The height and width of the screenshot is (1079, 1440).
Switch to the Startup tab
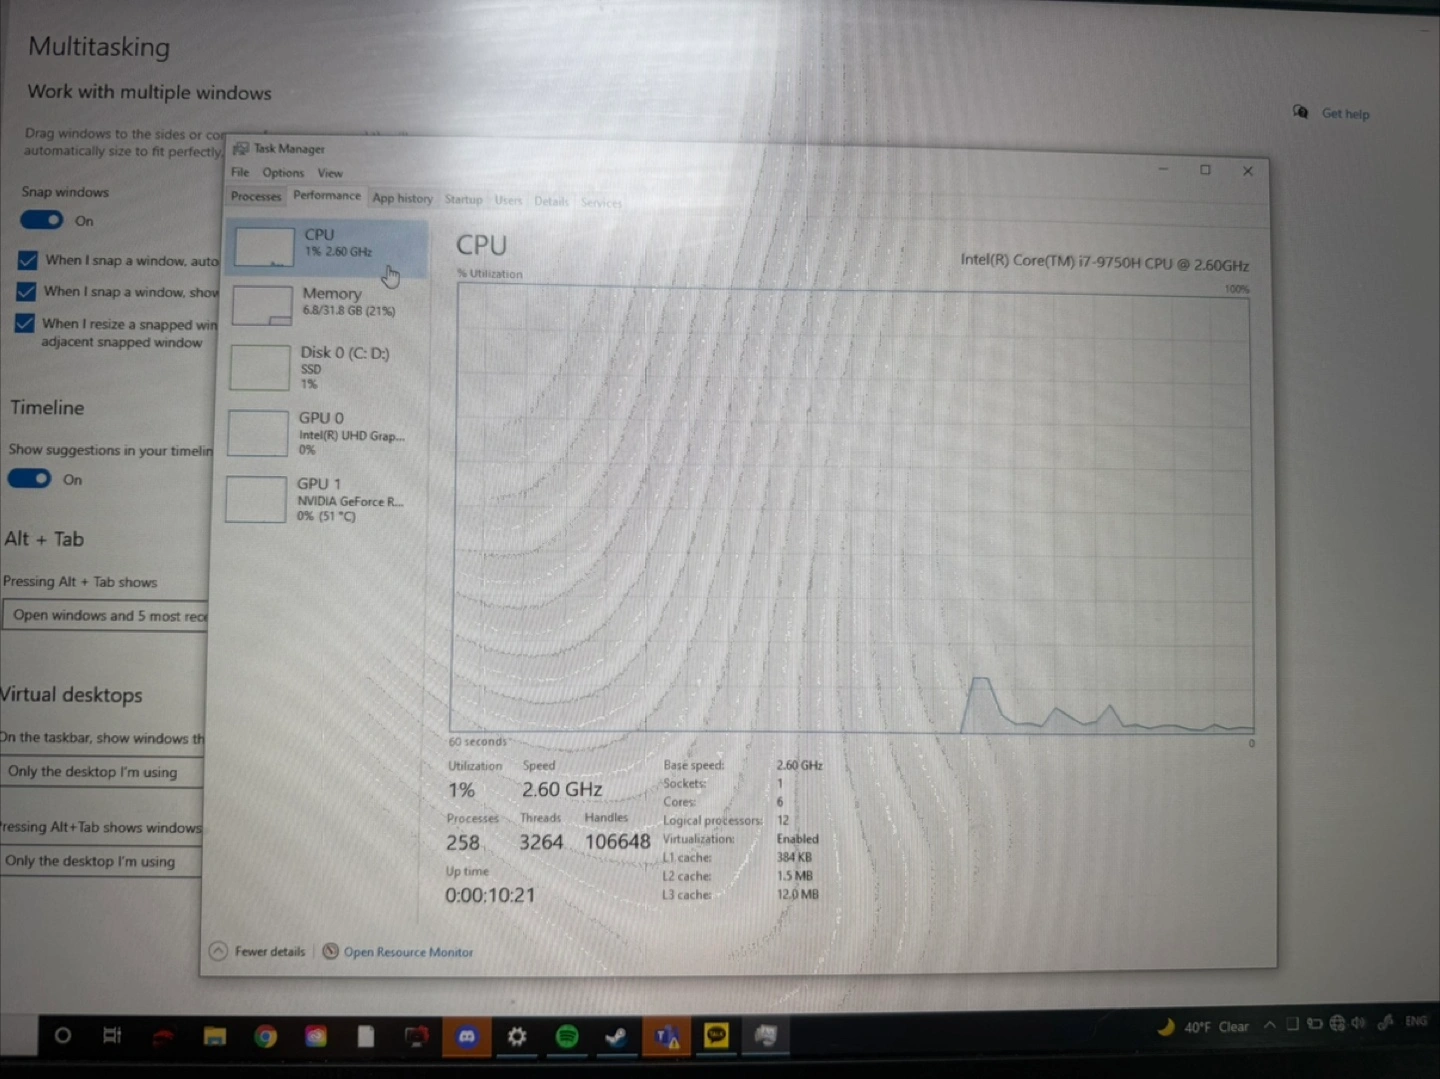463,199
